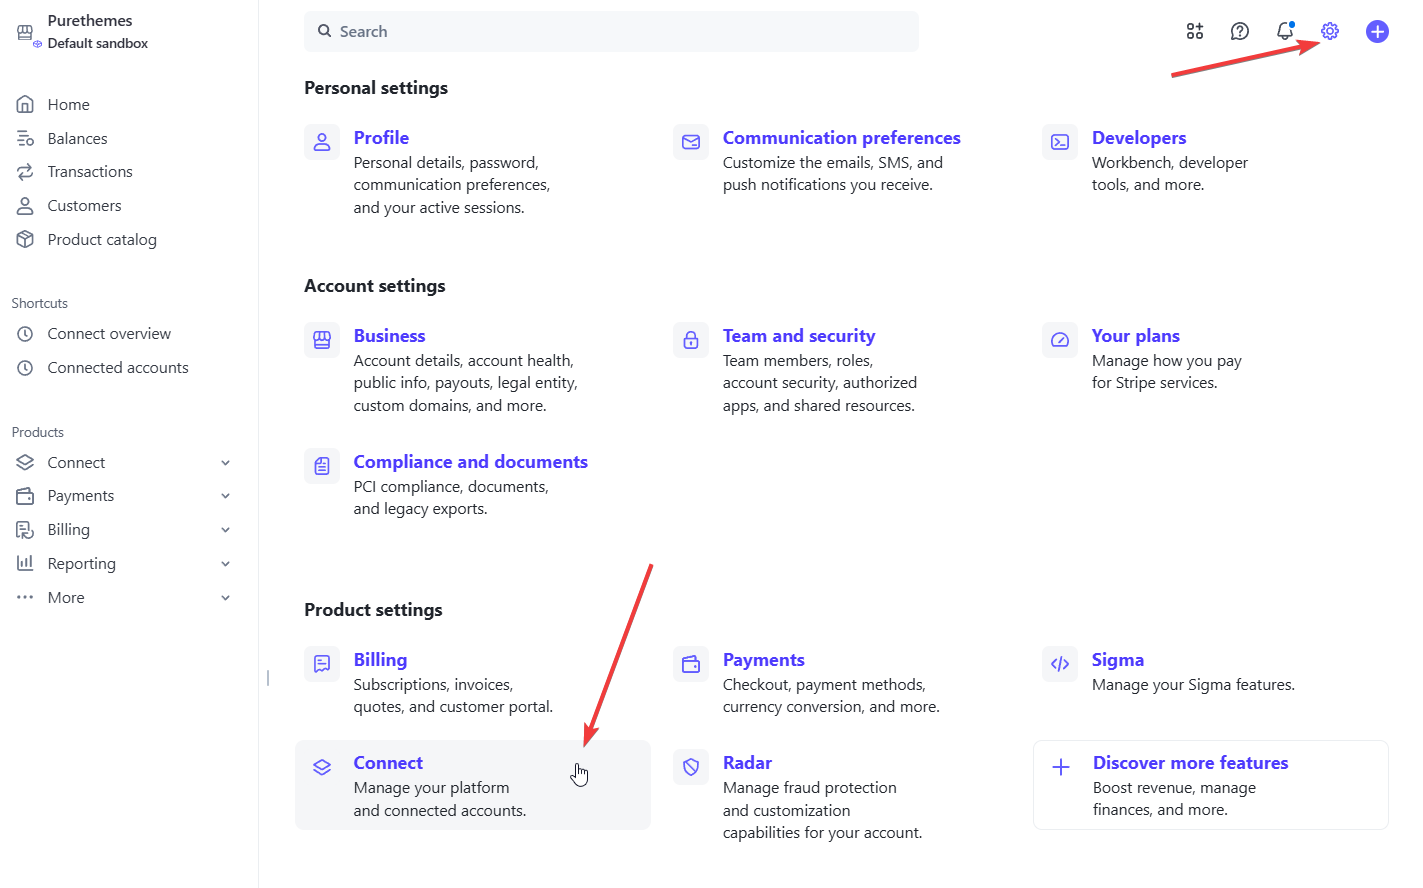The height and width of the screenshot is (888, 1423).
Task: Go to Balances in sidebar
Action: [x=77, y=139]
